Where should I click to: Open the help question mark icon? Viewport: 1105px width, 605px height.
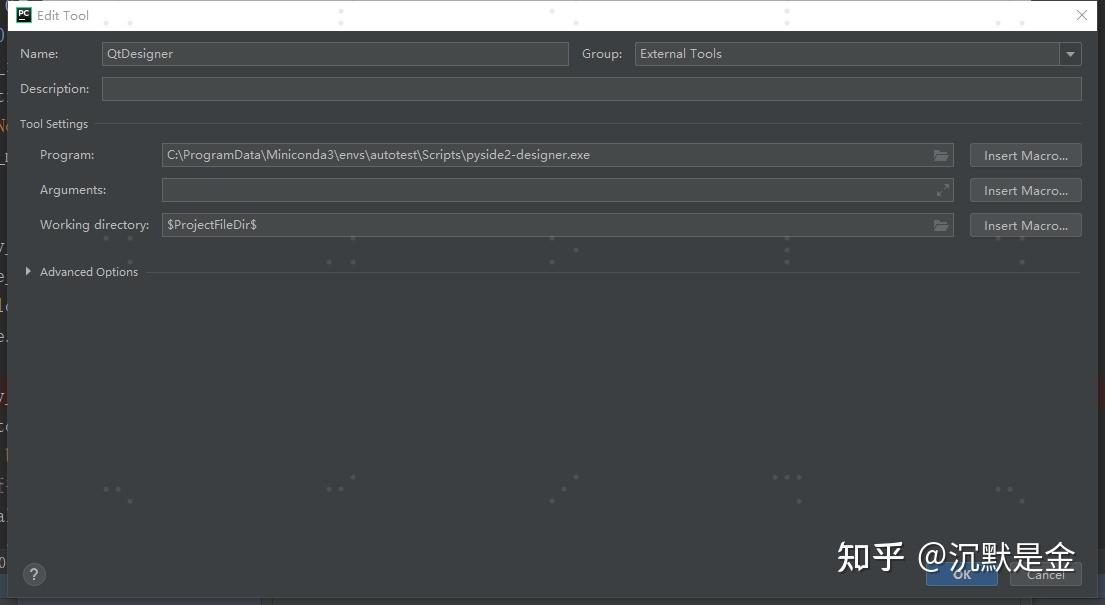point(34,574)
